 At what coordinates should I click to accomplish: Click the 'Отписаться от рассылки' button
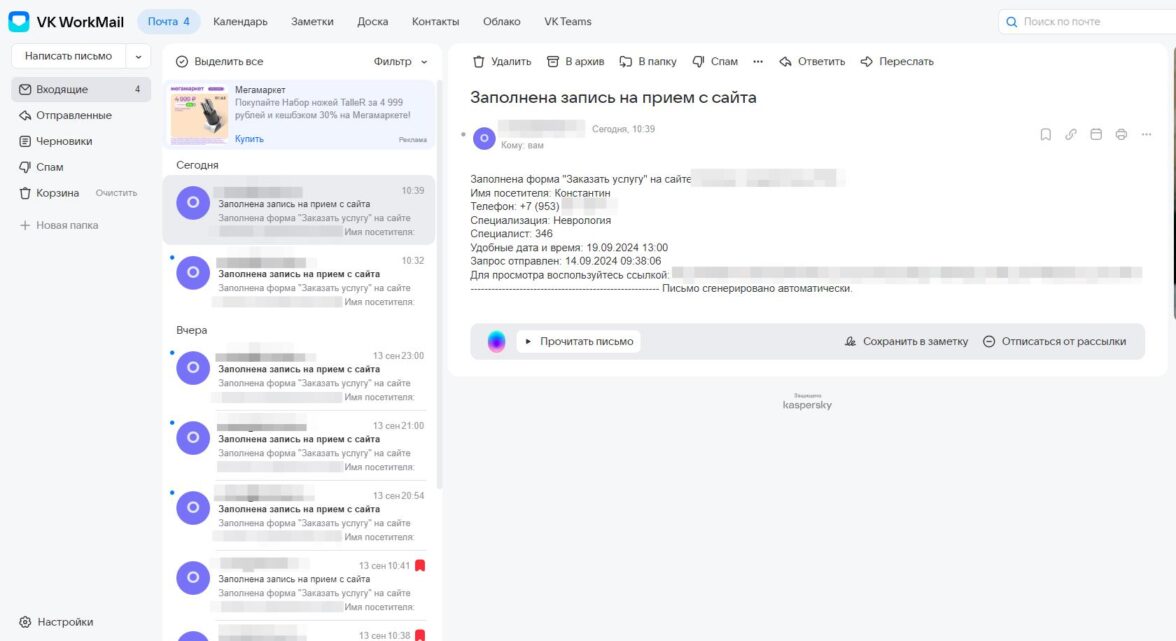click(x=1054, y=341)
